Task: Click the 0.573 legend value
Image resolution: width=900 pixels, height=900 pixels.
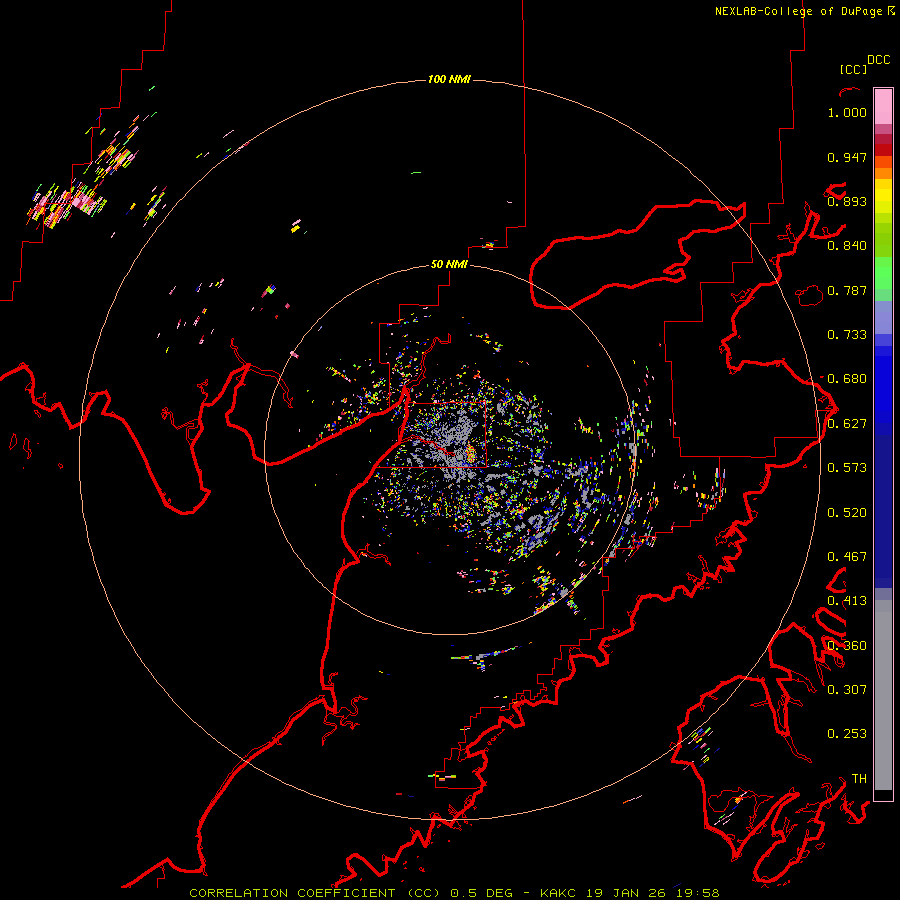Action: tap(847, 468)
